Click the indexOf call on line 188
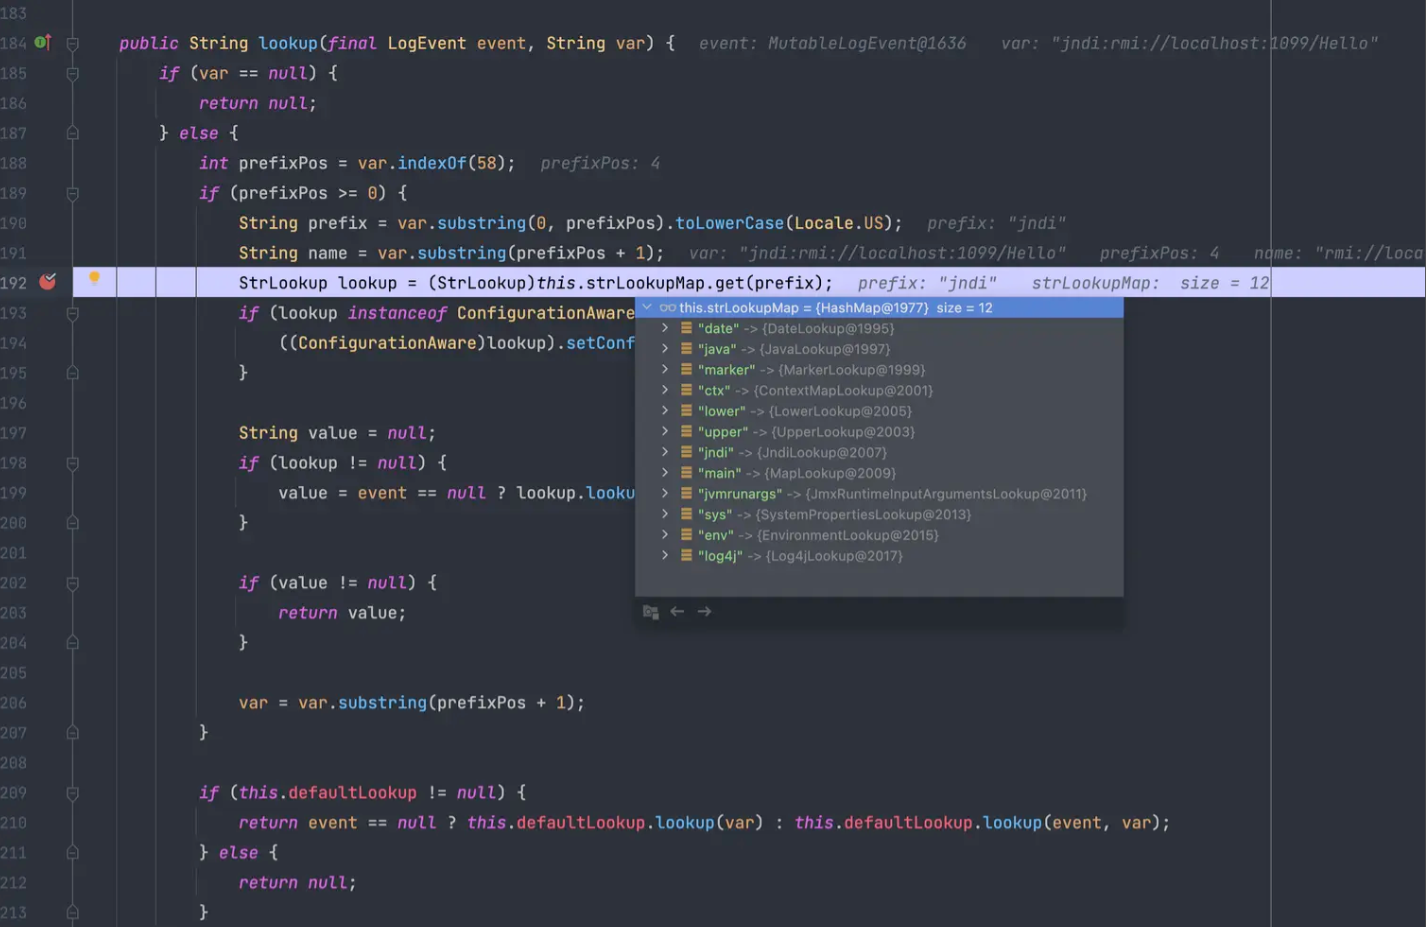Viewport: 1426px width, 927px height. (432, 163)
